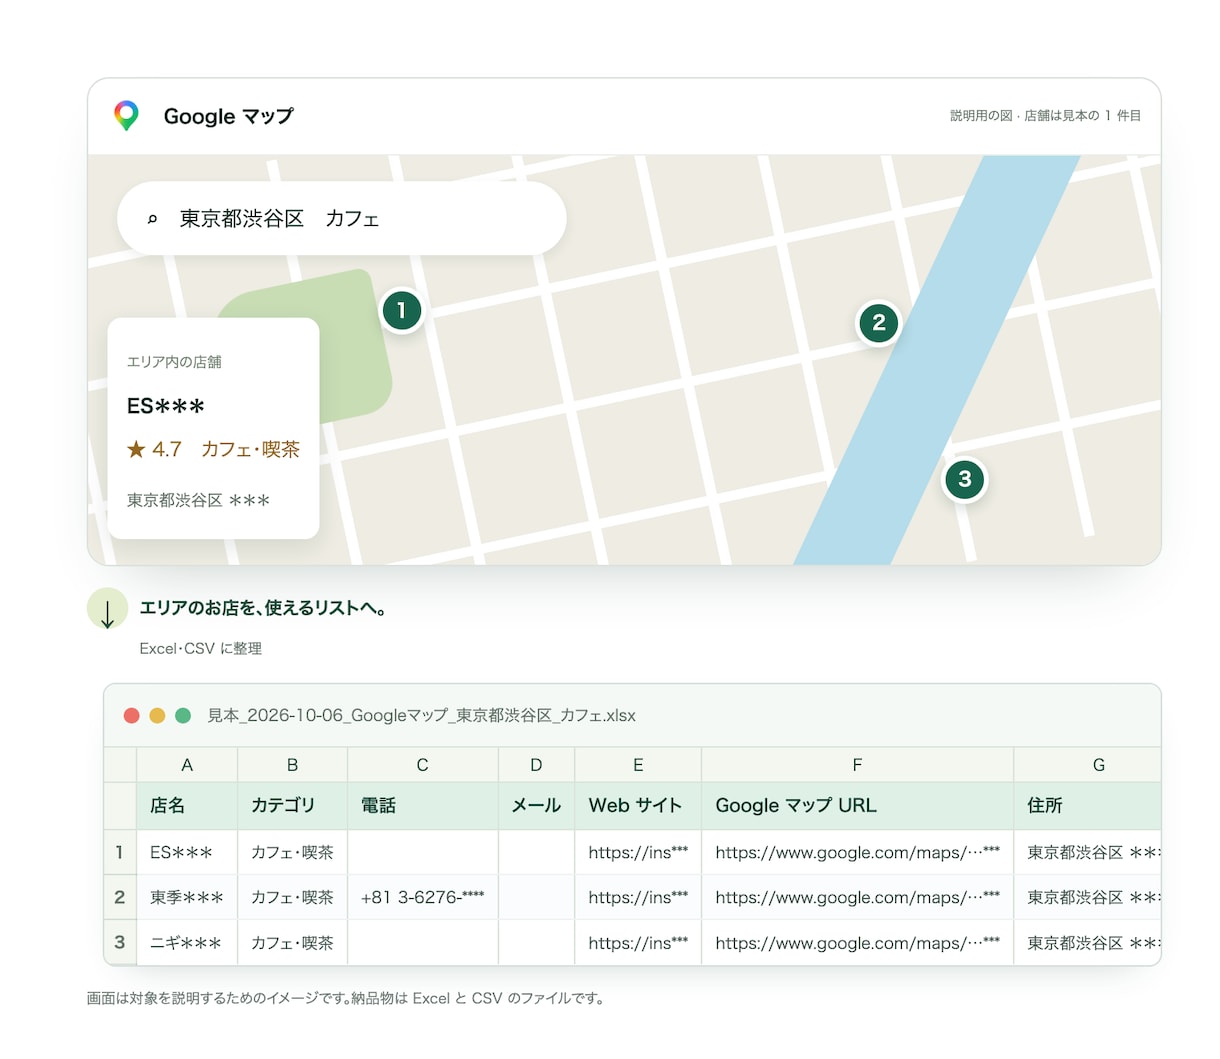Open the Google Maps URL in row 1
The width and height of the screenshot is (1220, 1059).
point(857,852)
